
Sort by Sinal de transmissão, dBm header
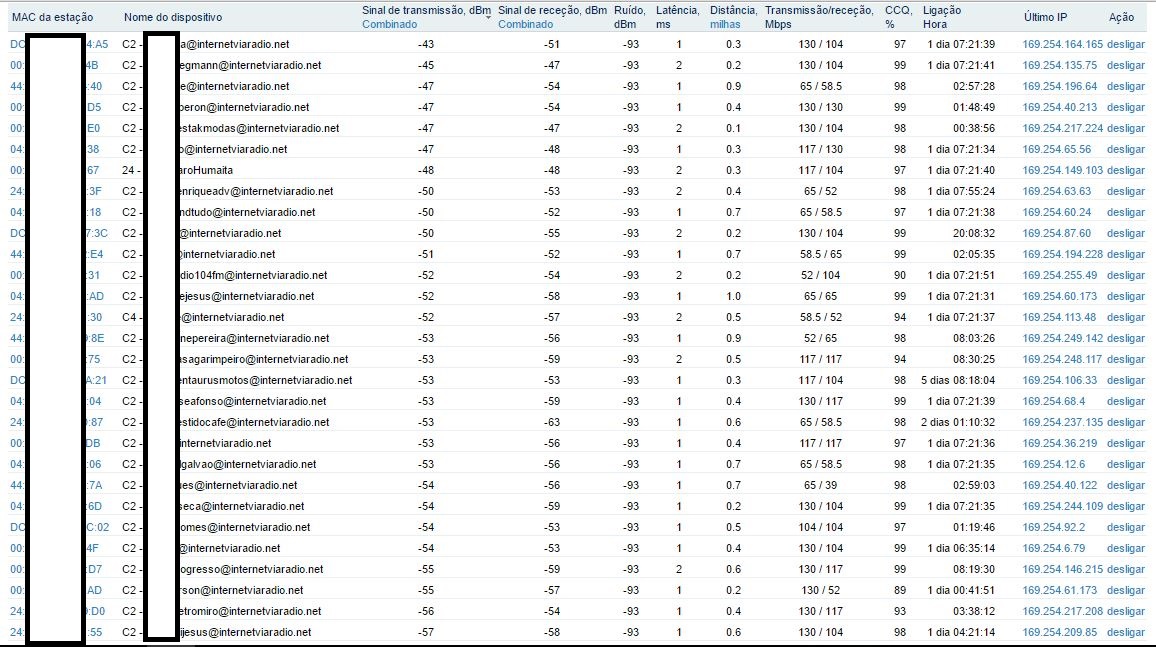coord(426,10)
